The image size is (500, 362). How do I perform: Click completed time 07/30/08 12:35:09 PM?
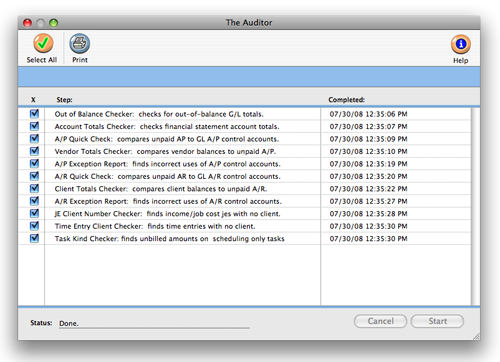tap(368, 139)
